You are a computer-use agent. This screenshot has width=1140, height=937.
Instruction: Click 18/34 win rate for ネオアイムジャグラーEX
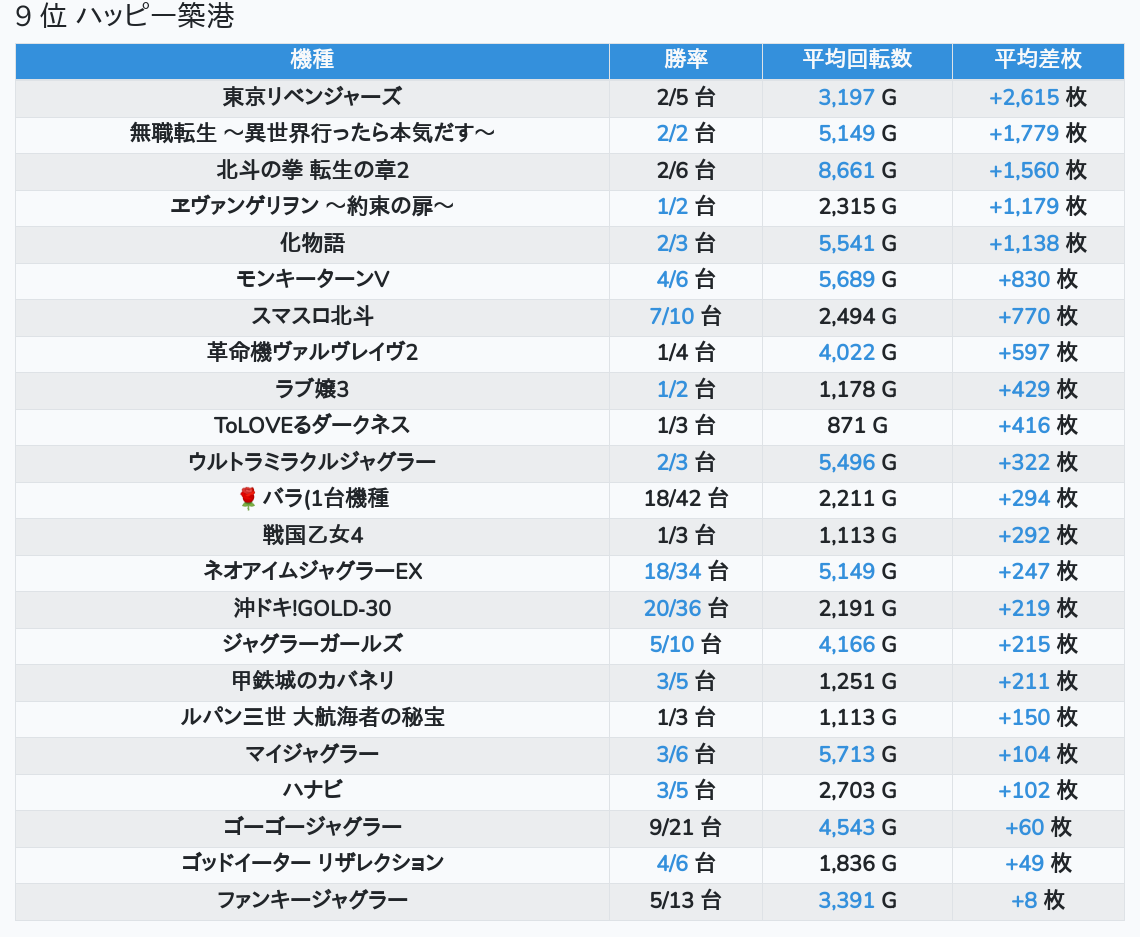[673, 571]
